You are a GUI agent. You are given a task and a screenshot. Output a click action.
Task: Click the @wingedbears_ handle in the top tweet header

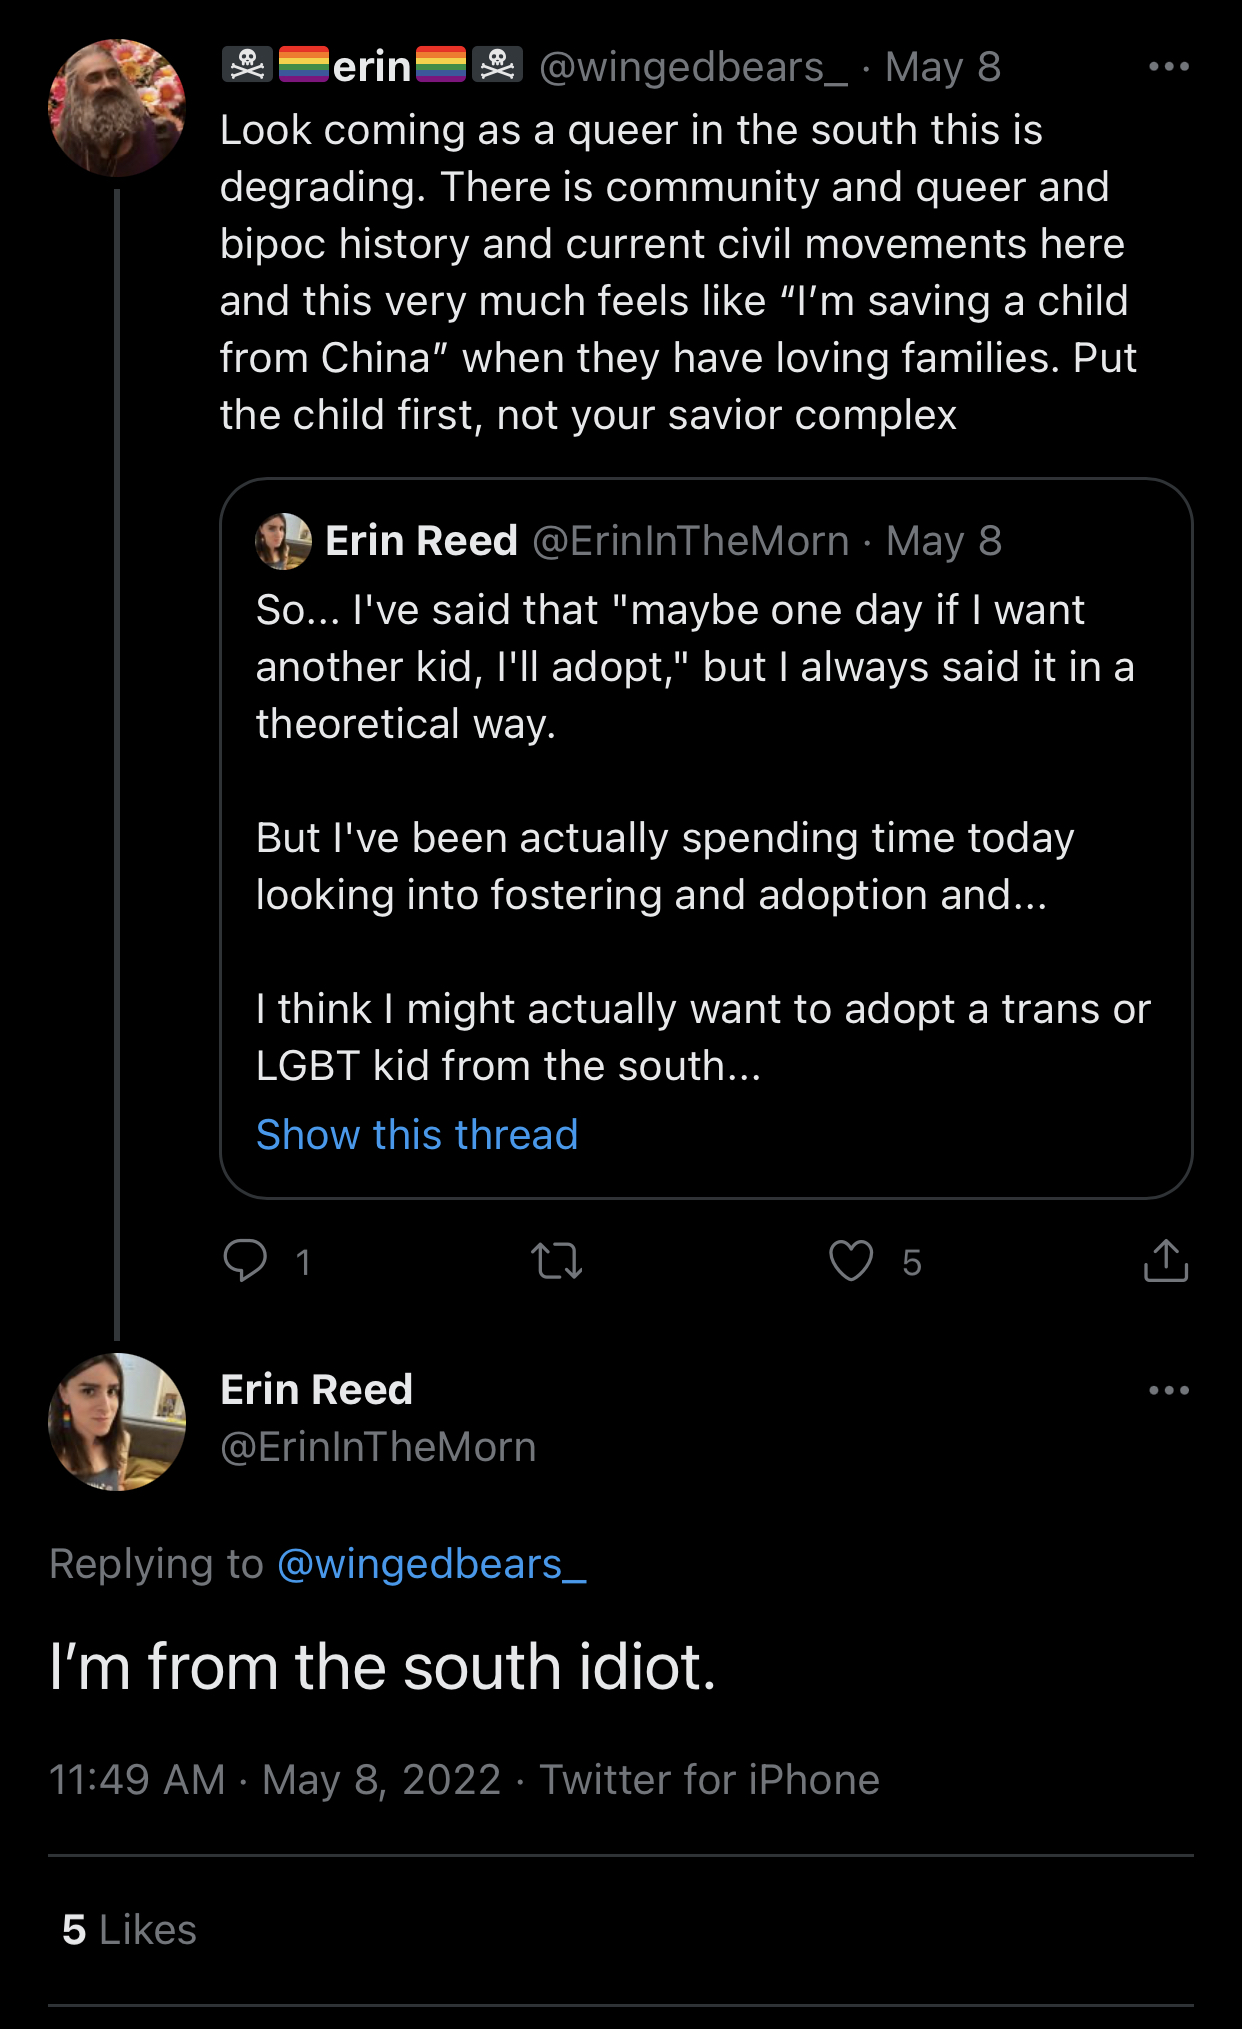pos(693,67)
